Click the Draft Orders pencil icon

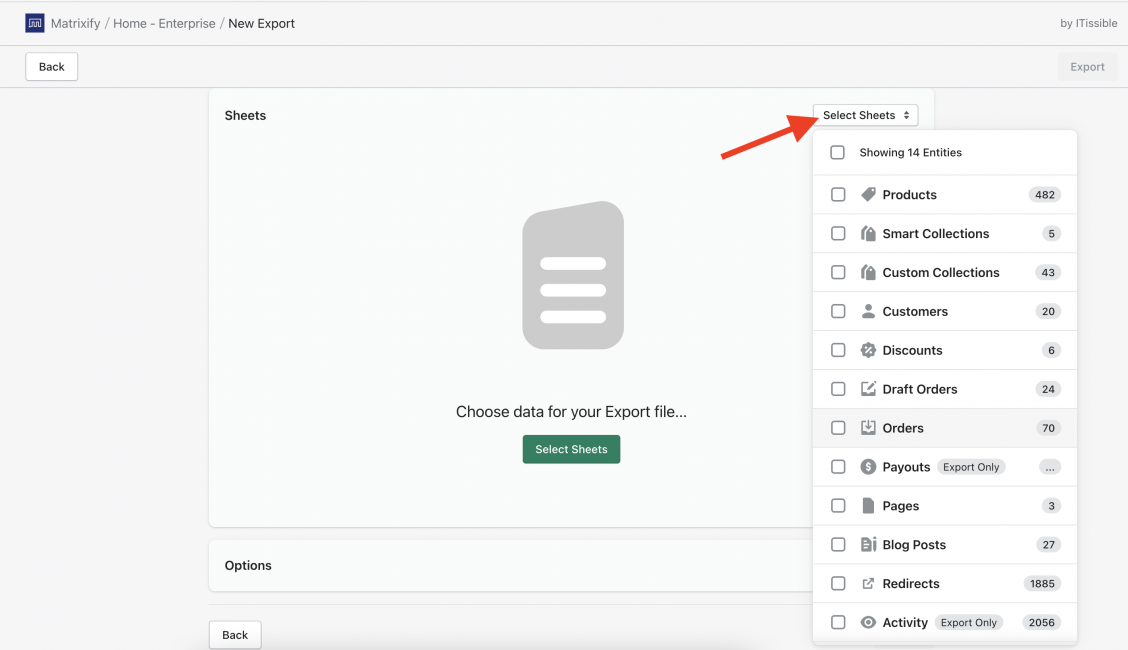point(868,389)
